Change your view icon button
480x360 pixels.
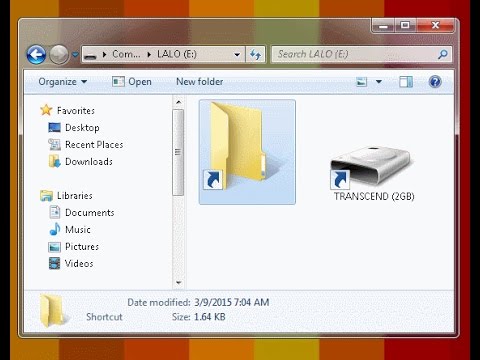tap(362, 82)
